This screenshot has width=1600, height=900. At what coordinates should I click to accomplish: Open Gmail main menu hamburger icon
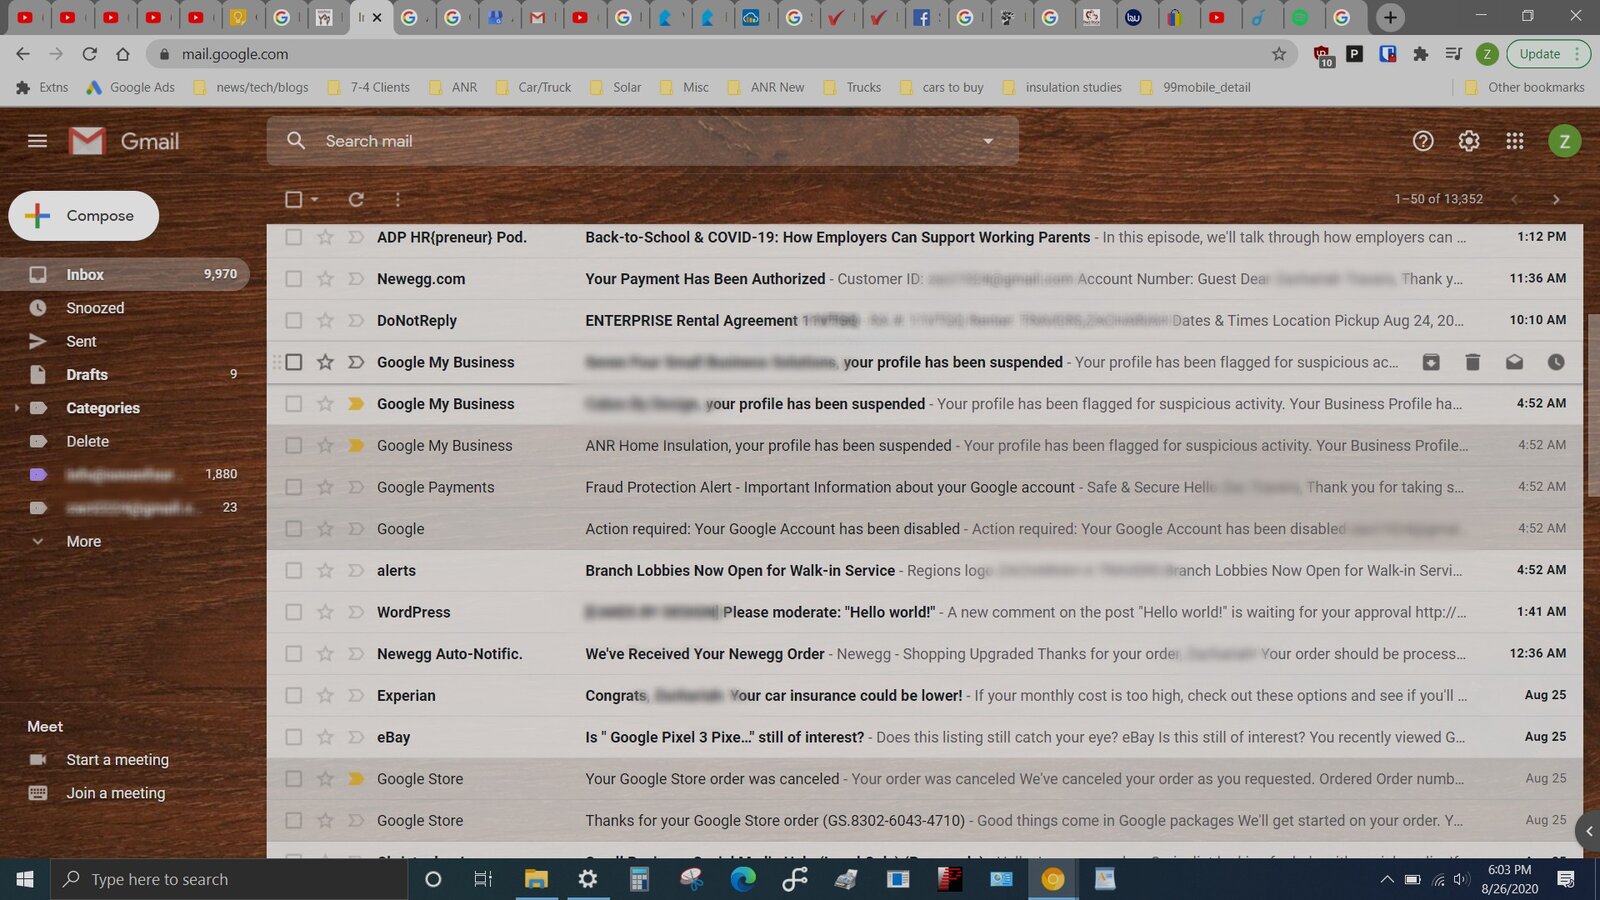38,141
